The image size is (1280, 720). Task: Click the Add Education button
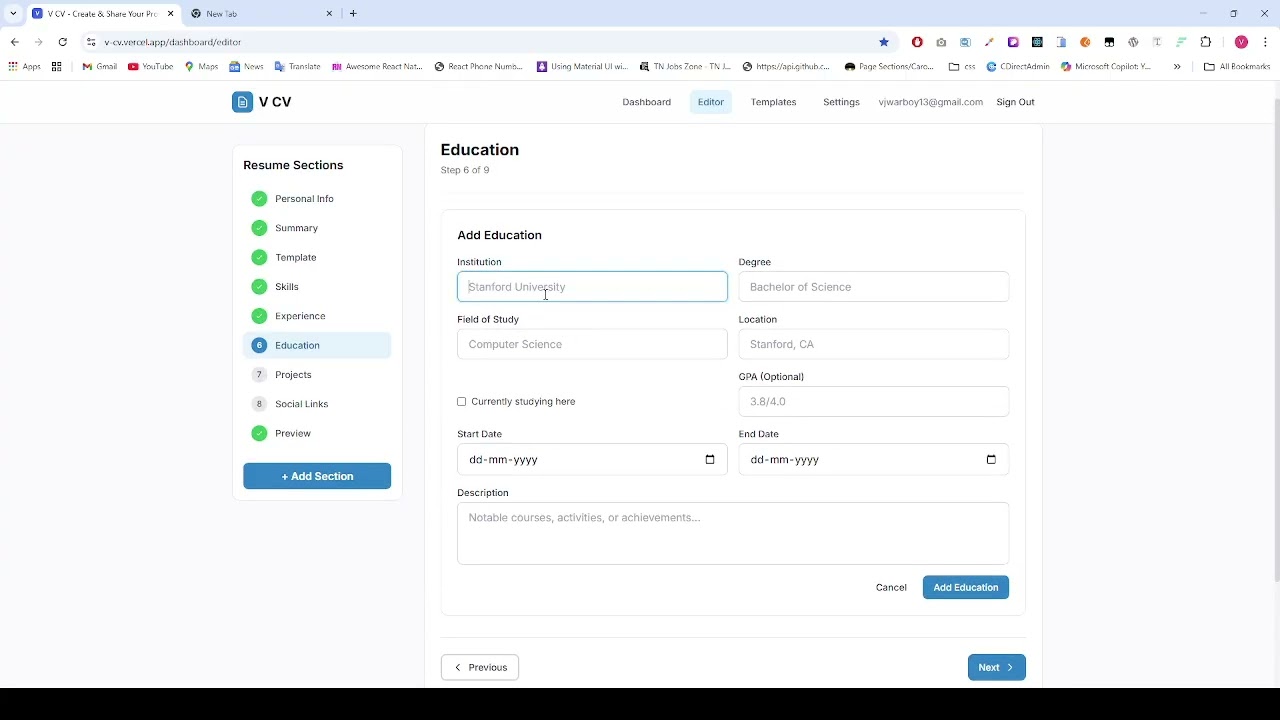[x=966, y=588]
